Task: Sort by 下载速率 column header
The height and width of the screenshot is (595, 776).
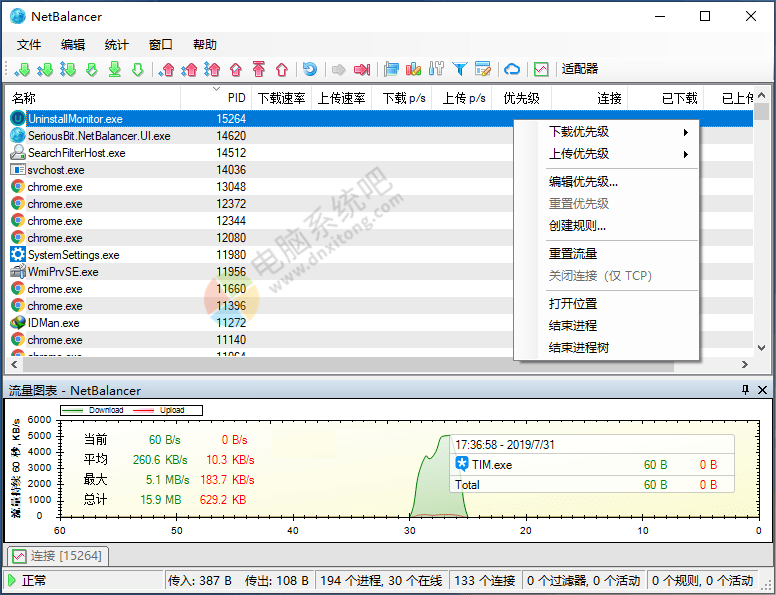Action: click(281, 98)
